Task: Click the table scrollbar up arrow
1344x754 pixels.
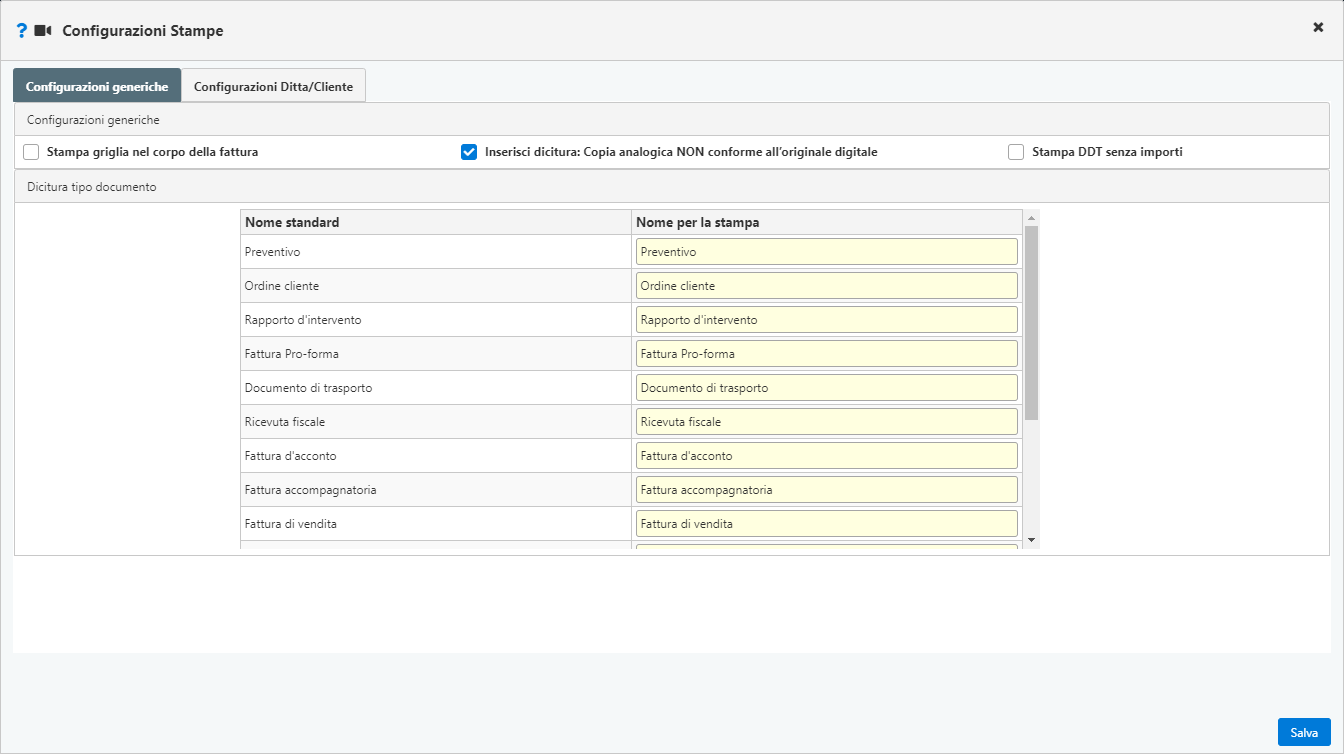Action: (x=1032, y=217)
